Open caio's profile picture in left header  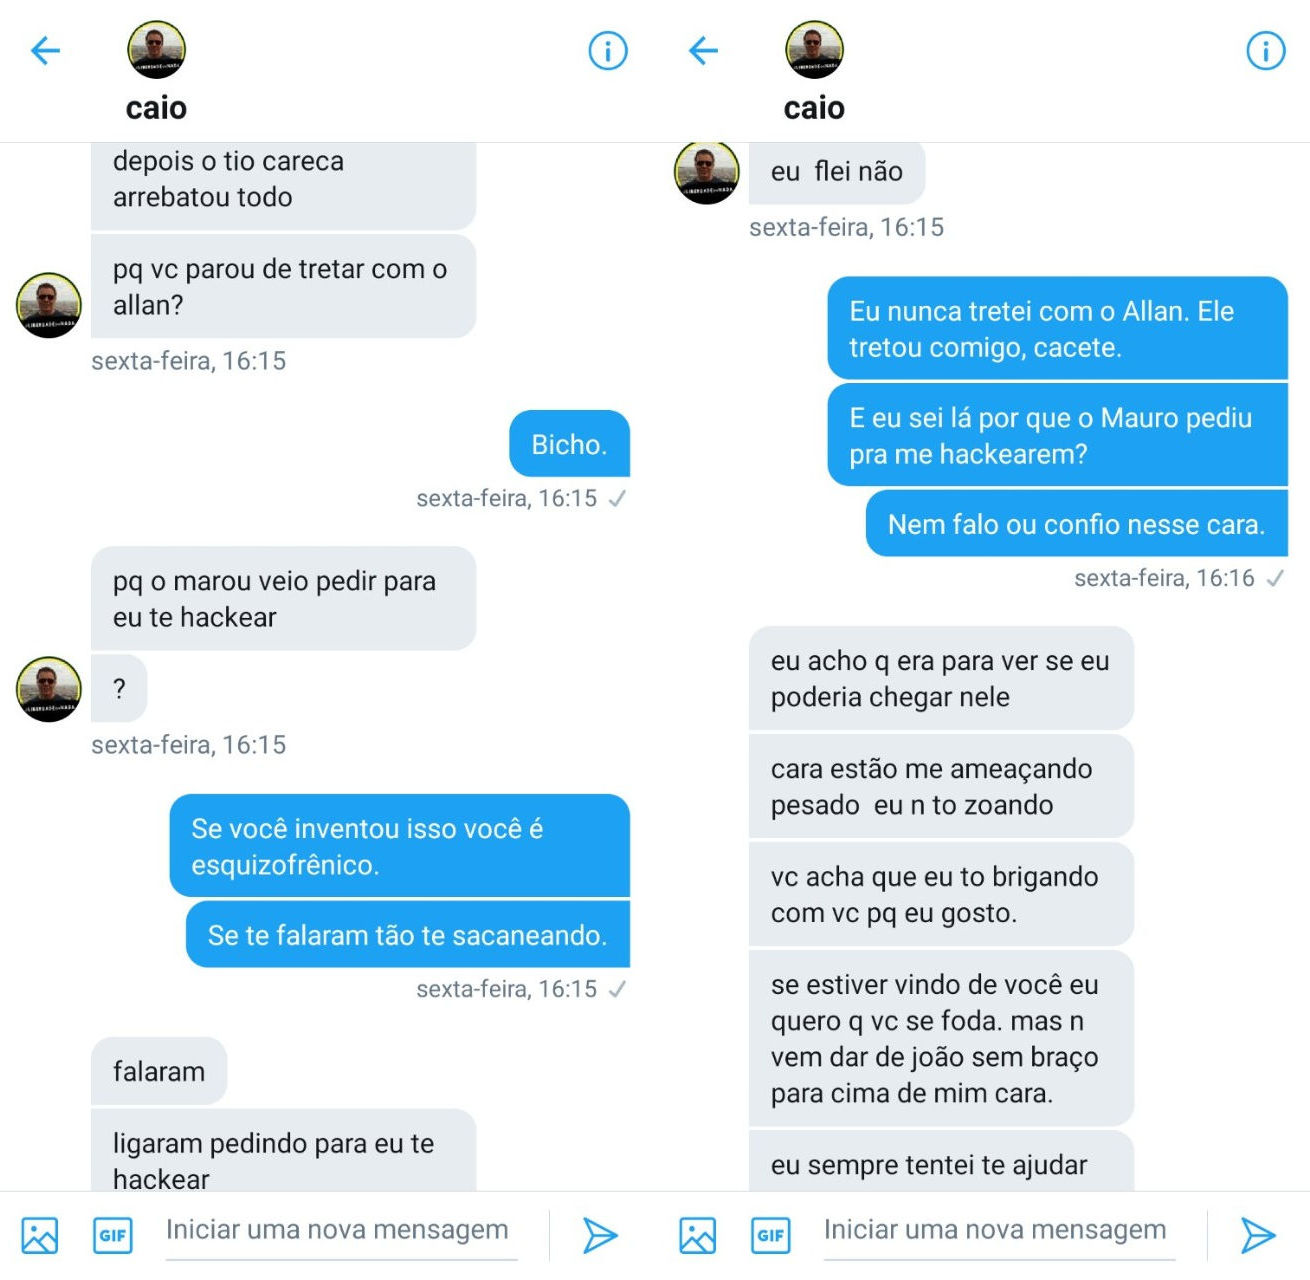[x=156, y=49]
